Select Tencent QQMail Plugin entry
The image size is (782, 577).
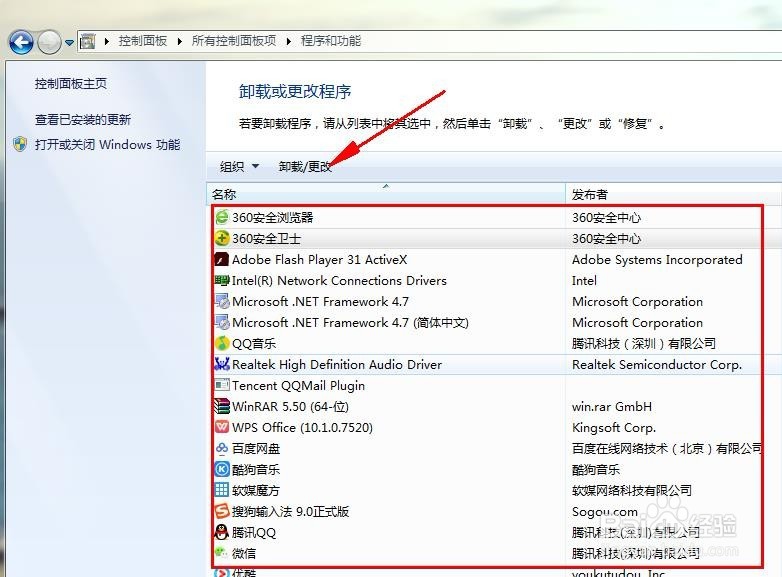[x=298, y=385]
